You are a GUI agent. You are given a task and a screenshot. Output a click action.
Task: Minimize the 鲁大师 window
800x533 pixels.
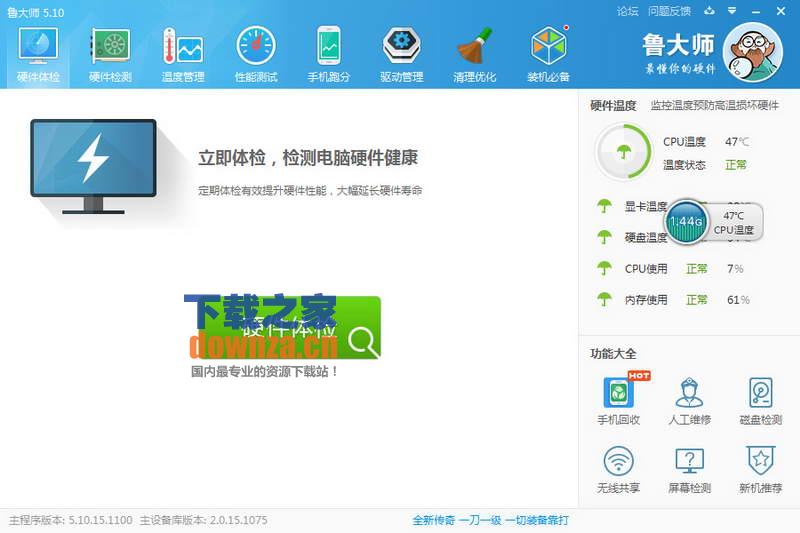(x=756, y=11)
